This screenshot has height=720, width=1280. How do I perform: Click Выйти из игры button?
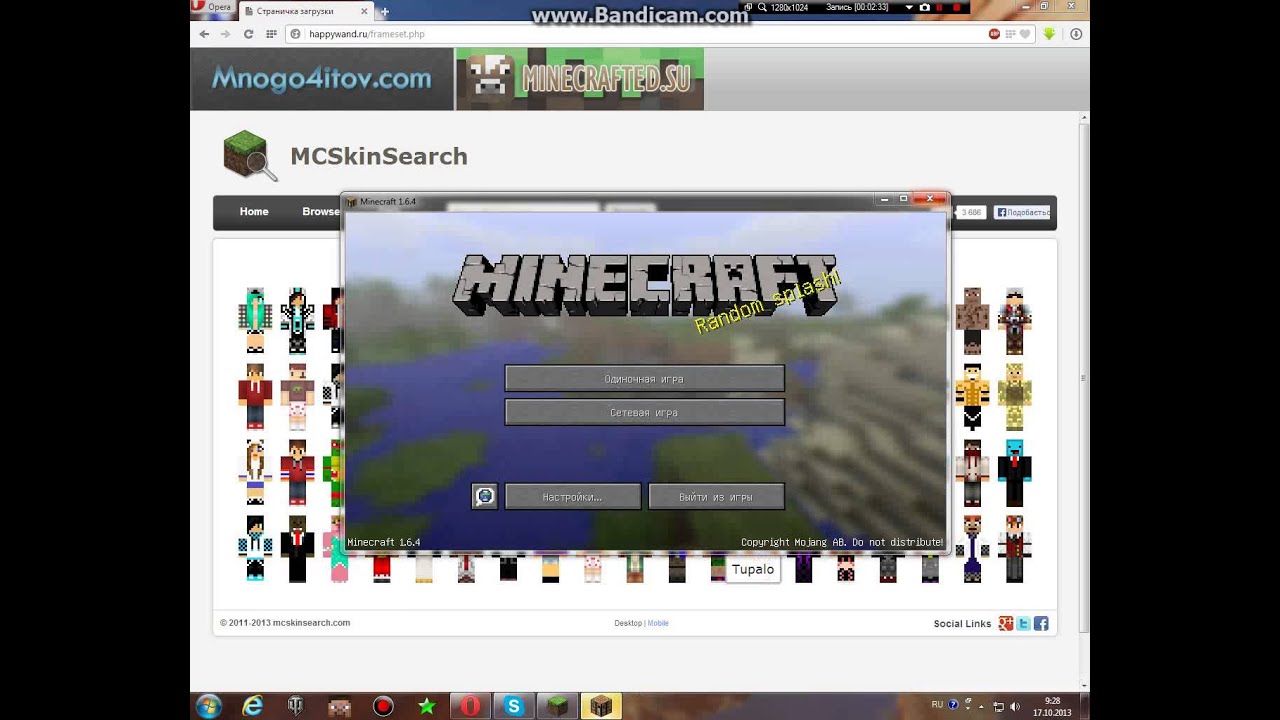(716, 496)
